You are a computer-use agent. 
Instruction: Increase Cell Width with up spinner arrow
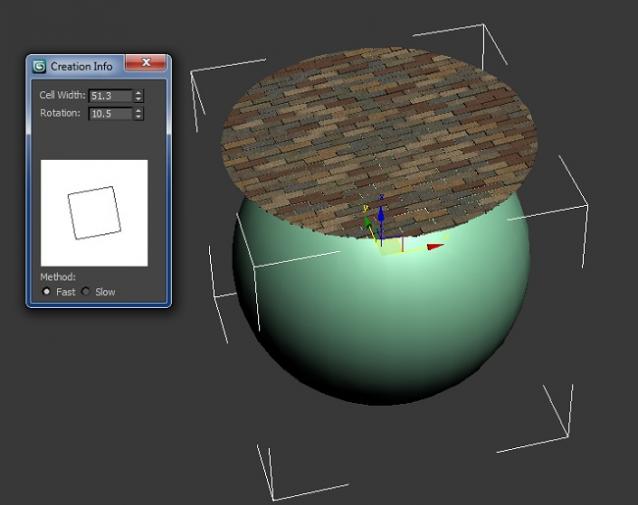click(138, 92)
